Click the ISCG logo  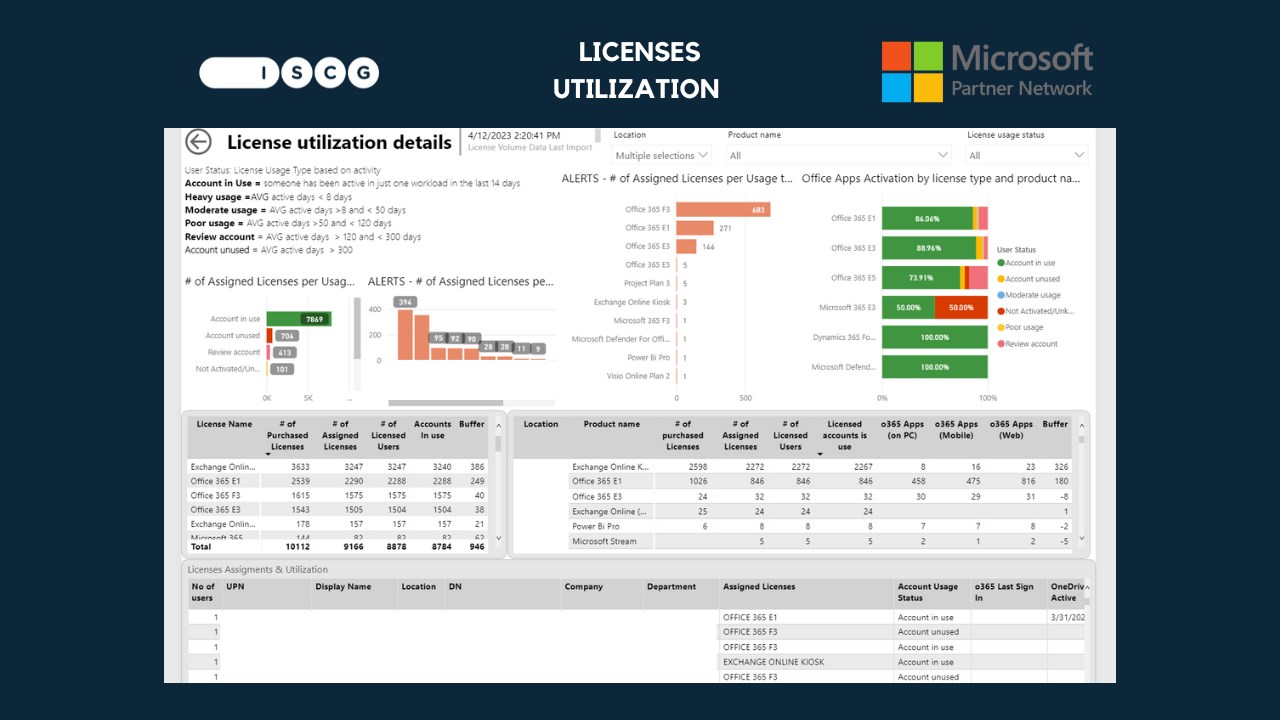point(289,72)
